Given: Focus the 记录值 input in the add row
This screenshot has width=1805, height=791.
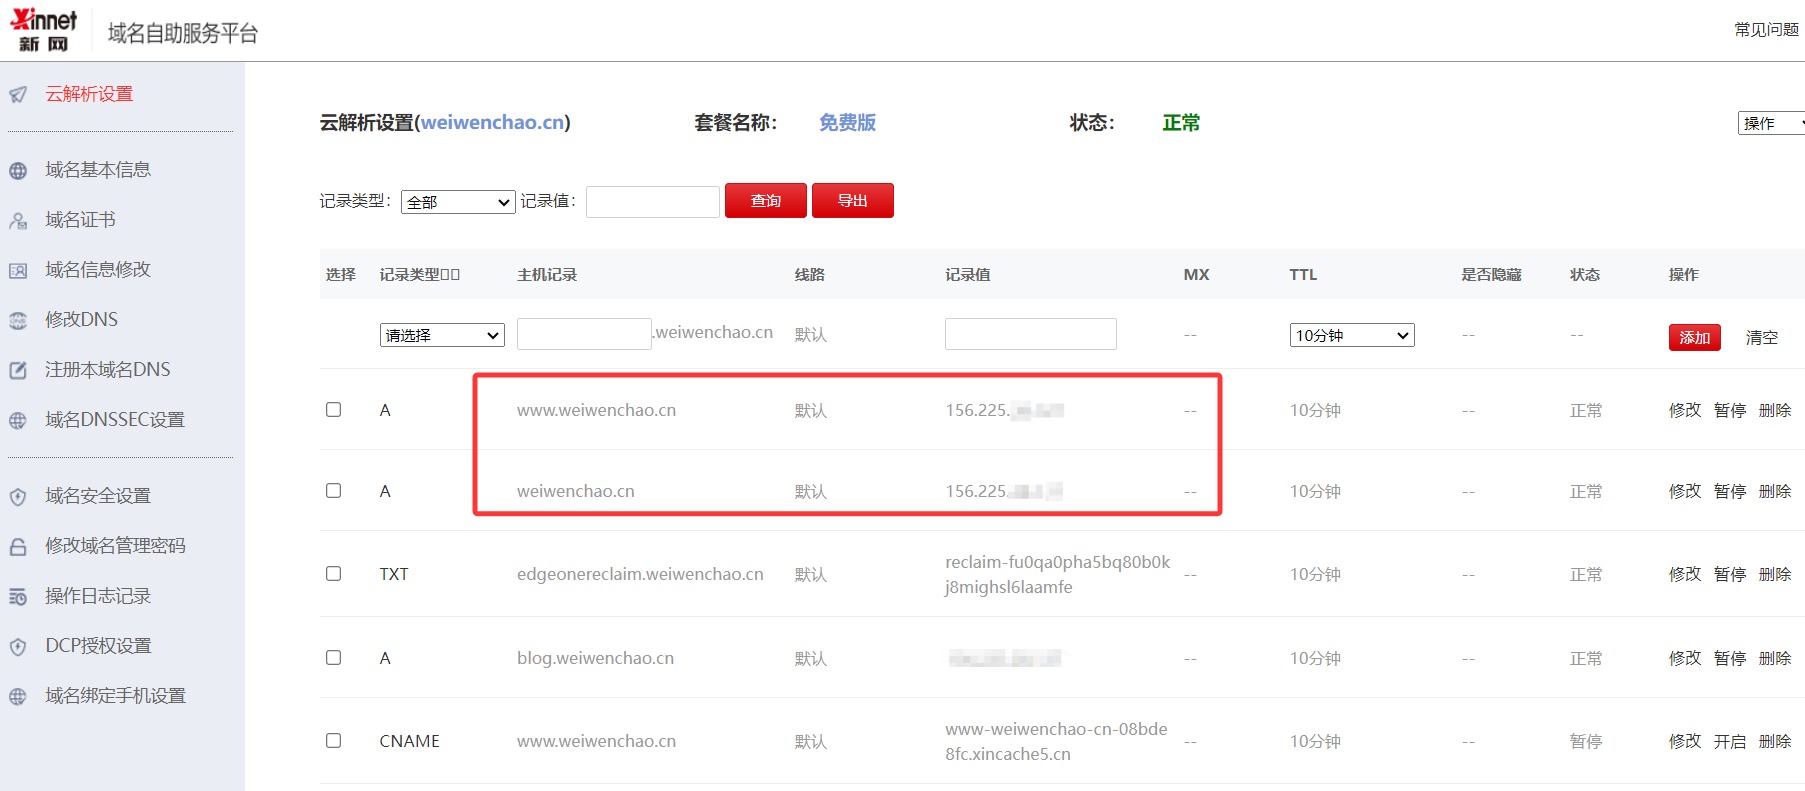Looking at the screenshot, I should (x=1031, y=333).
